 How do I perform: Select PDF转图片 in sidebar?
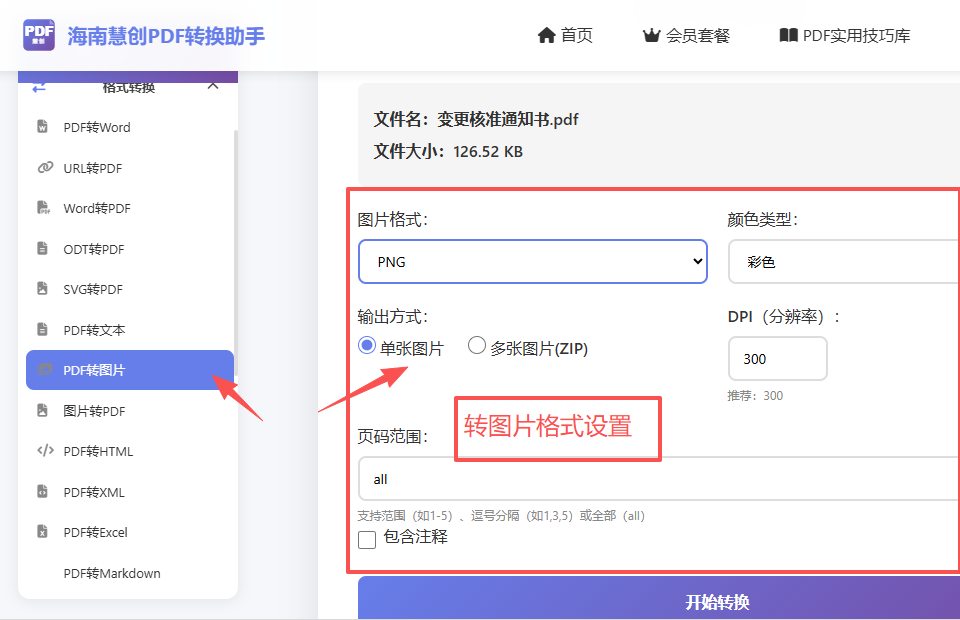130,370
